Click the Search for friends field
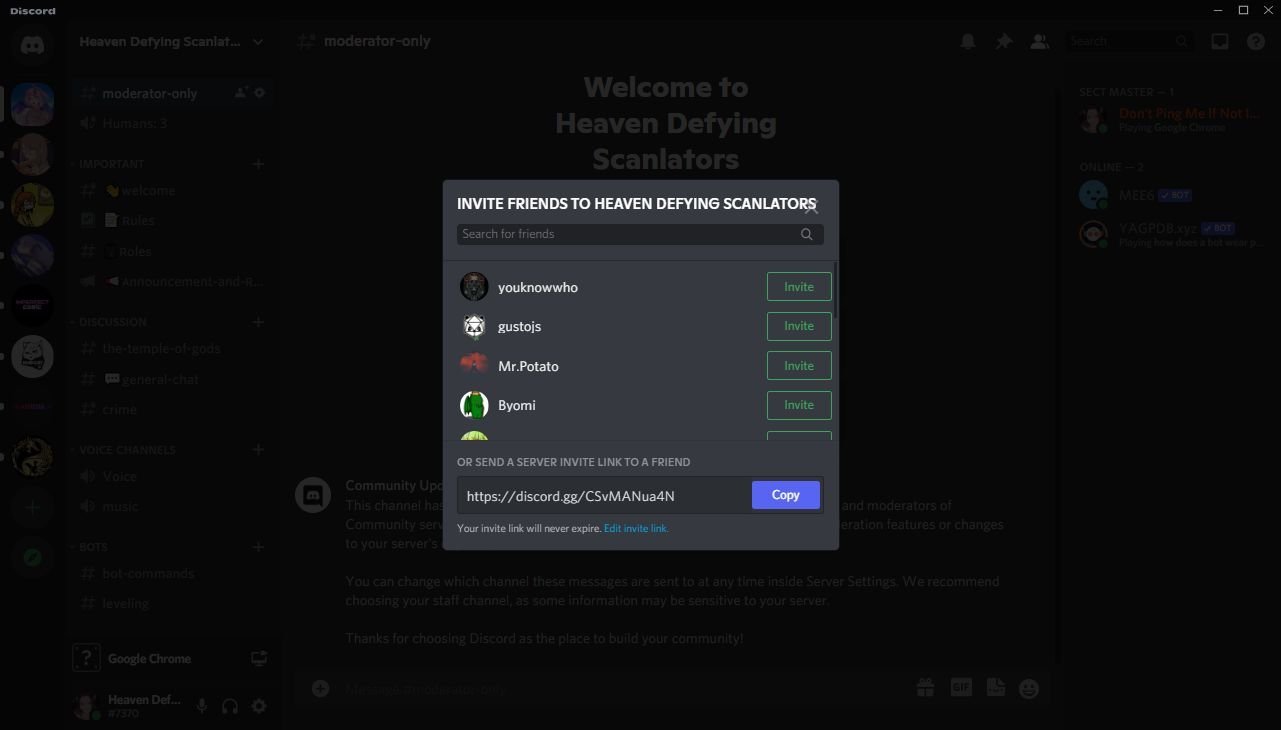This screenshot has height=730, width=1281. pos(628,234)
